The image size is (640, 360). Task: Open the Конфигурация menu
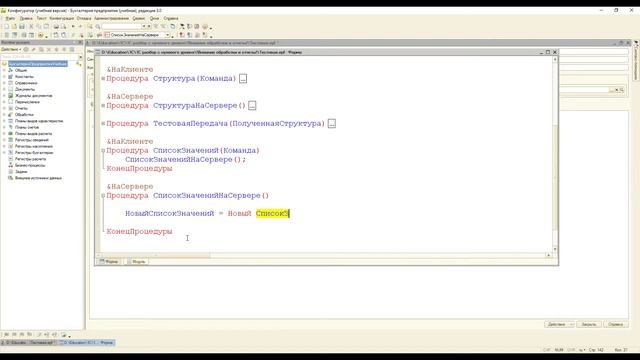(x=62, y=18)
